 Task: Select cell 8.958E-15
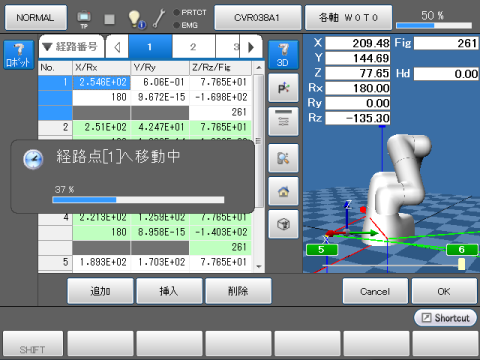pos(160,232)
